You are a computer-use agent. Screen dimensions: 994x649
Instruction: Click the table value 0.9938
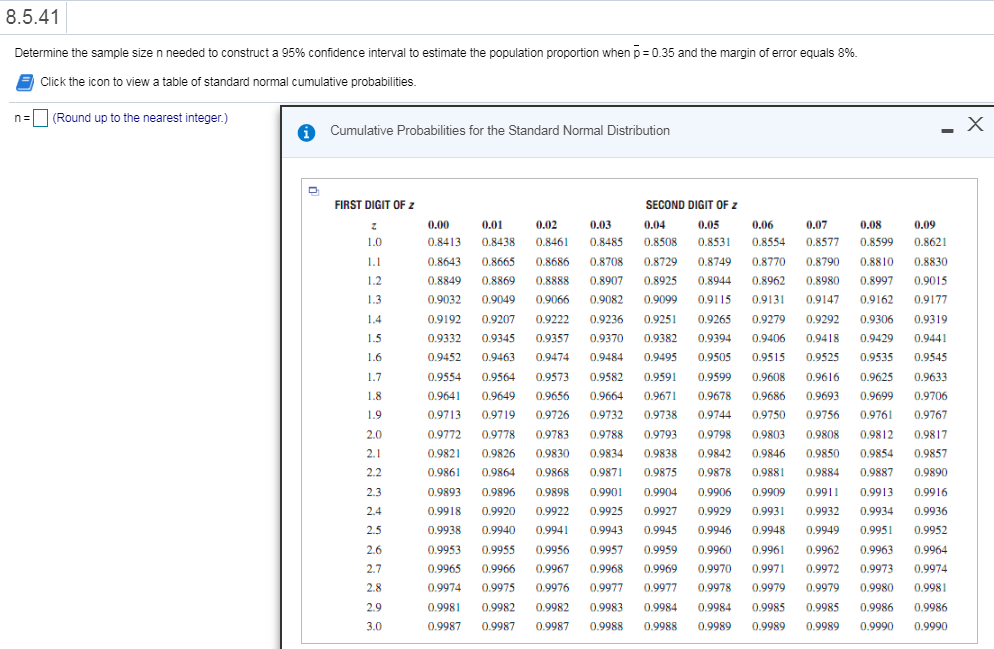[x=444, y=530]
